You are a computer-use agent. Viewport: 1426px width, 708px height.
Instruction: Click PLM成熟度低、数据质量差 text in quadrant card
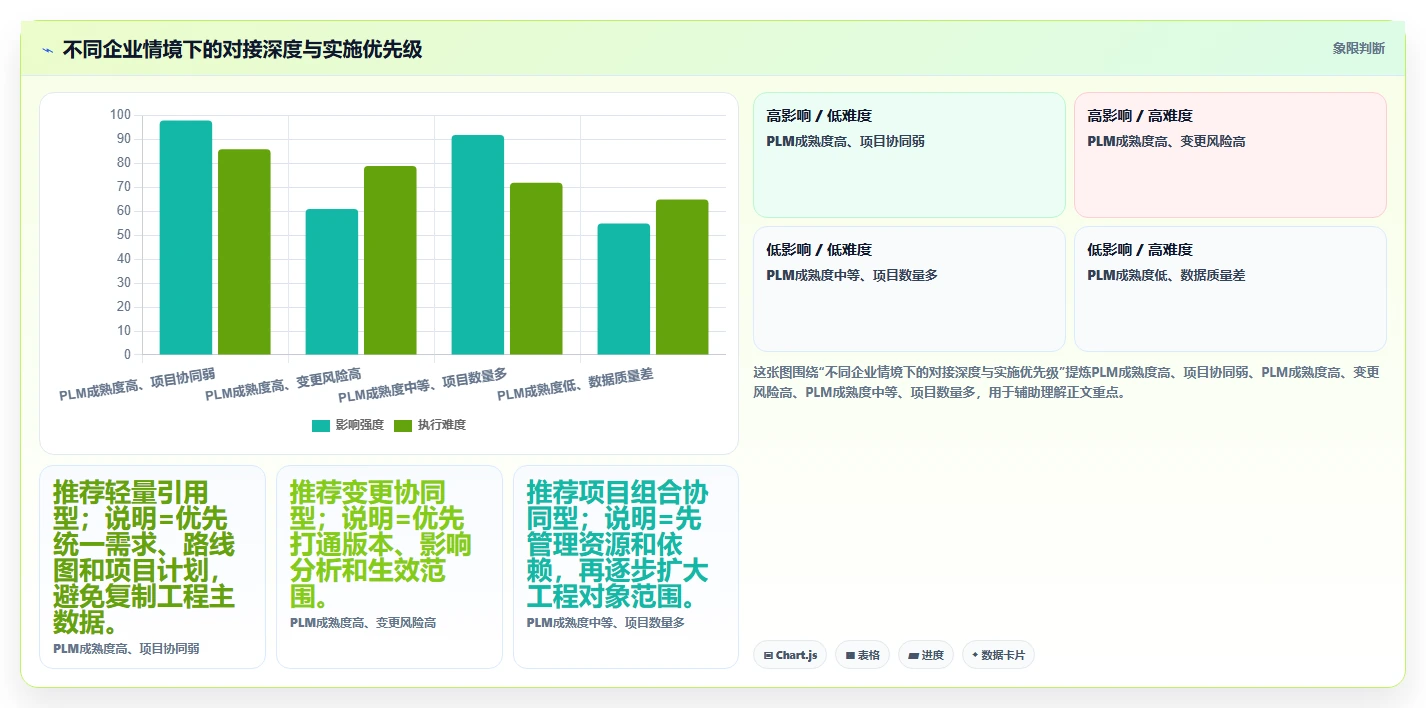point(1166,275)
